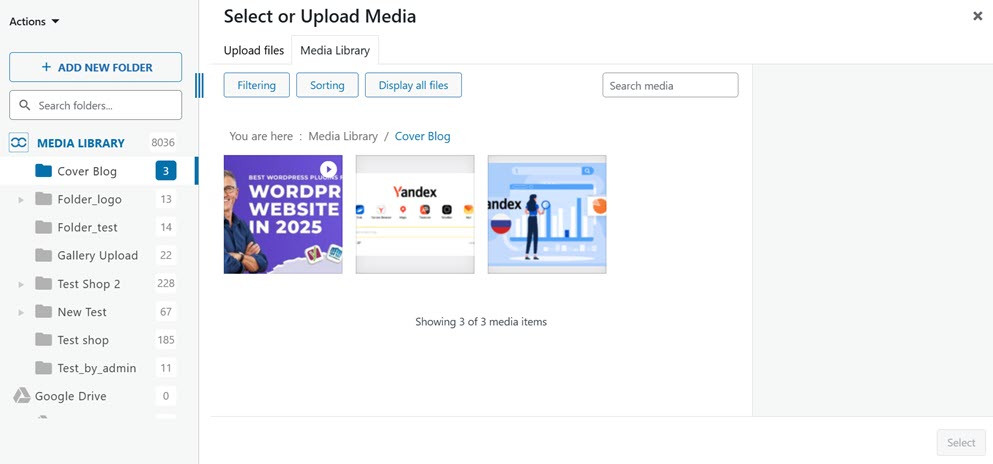Click the Media Library cloud icon
Image resolution: width=993 pixels, height=464 pixels.
19,143
